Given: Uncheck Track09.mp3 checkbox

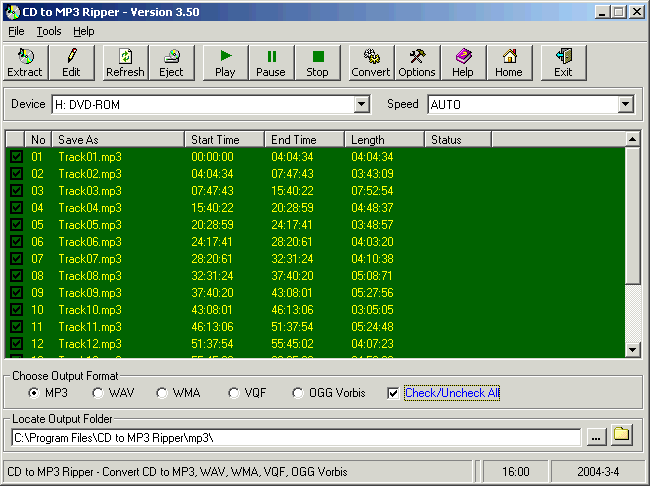Looking at the screenshot, I should coord(17,293).
